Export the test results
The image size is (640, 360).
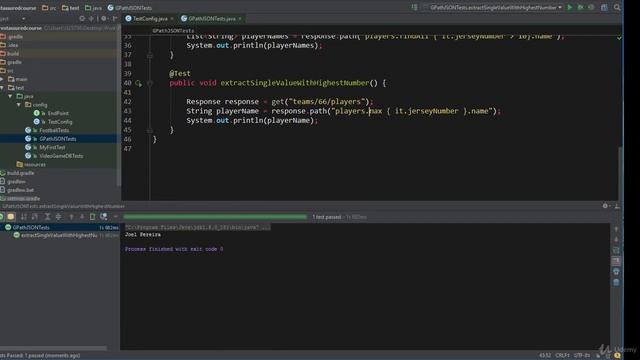pyautogui.click(x=93, y=217)
